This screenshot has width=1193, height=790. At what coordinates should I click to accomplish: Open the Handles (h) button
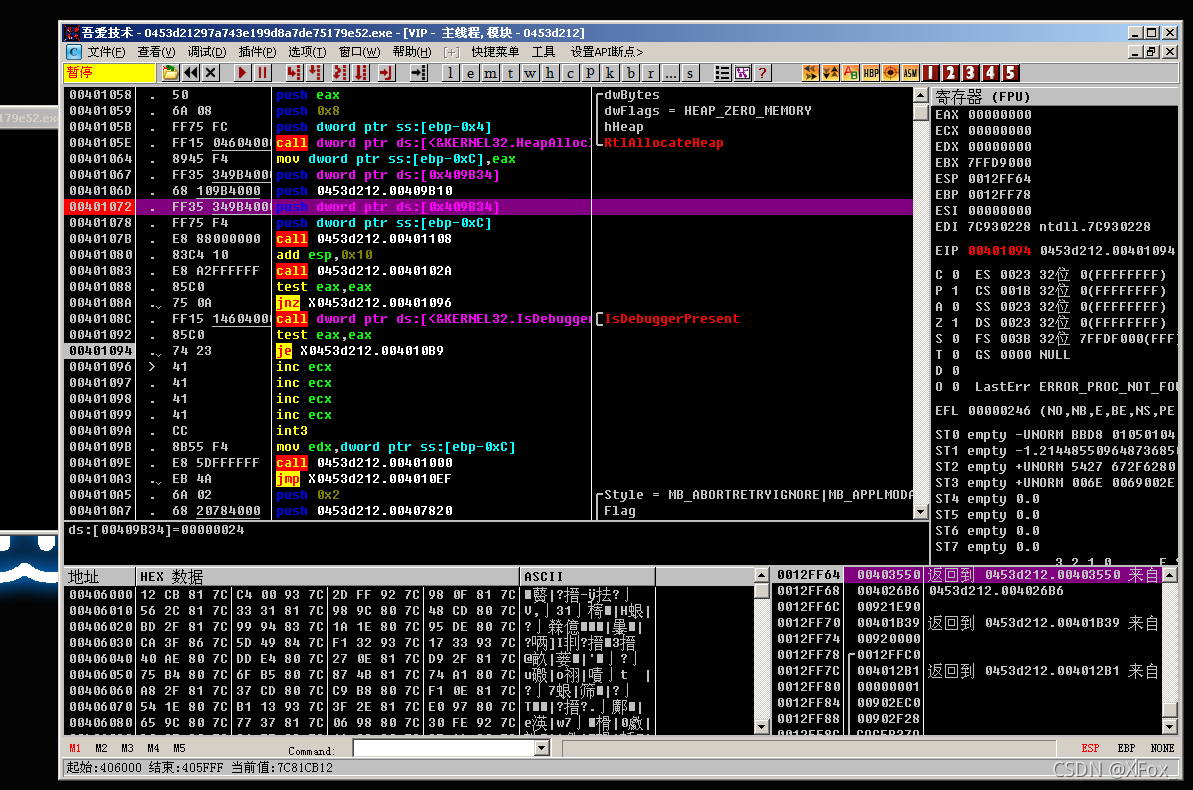[550, 73]
